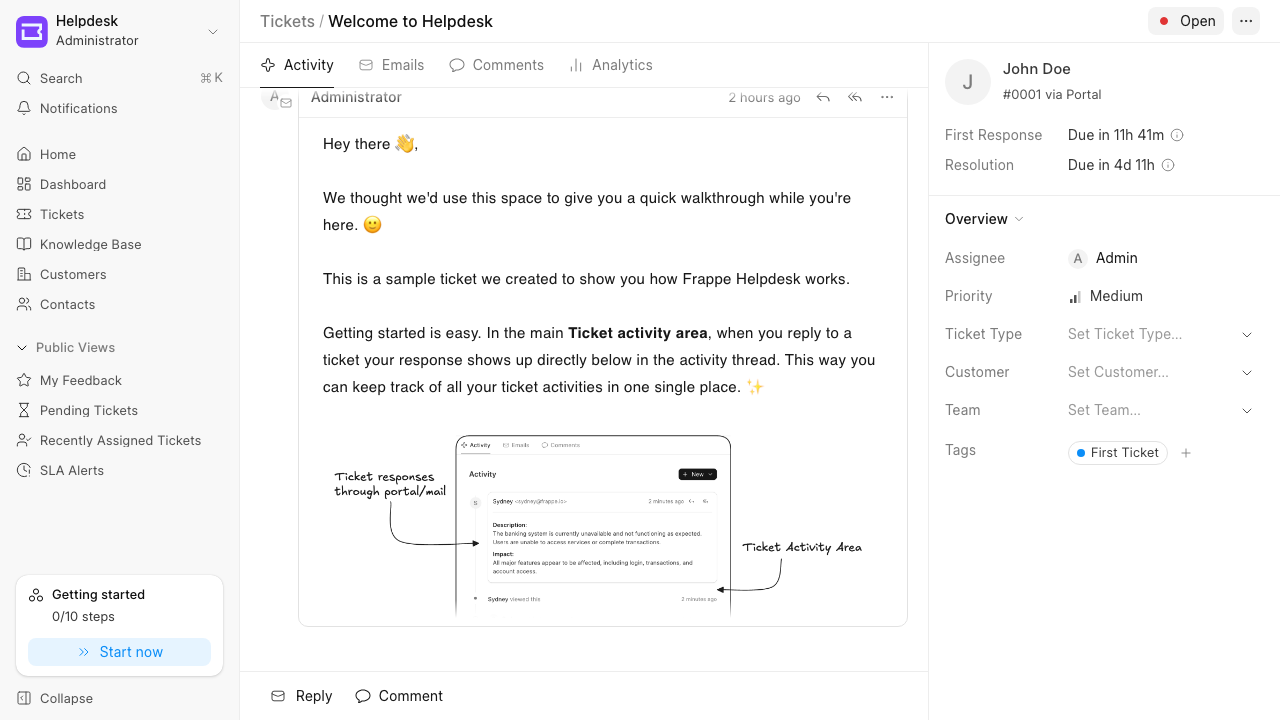Switch to the Analytics tab
Viewport: 1280px width, 720px height.
click(610, 65)
